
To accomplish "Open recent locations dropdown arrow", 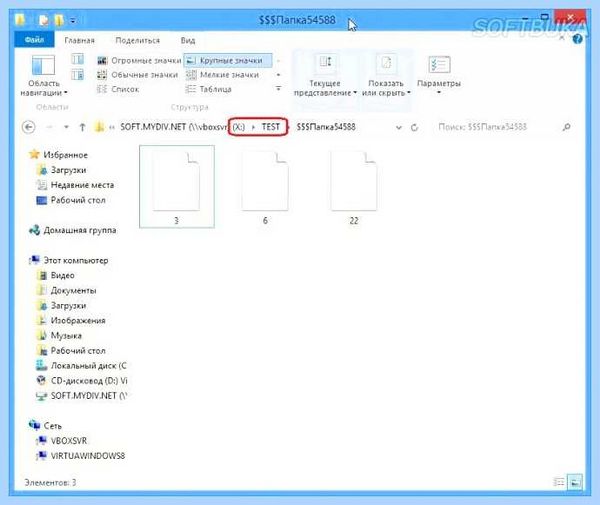I will tap(66, 127).
